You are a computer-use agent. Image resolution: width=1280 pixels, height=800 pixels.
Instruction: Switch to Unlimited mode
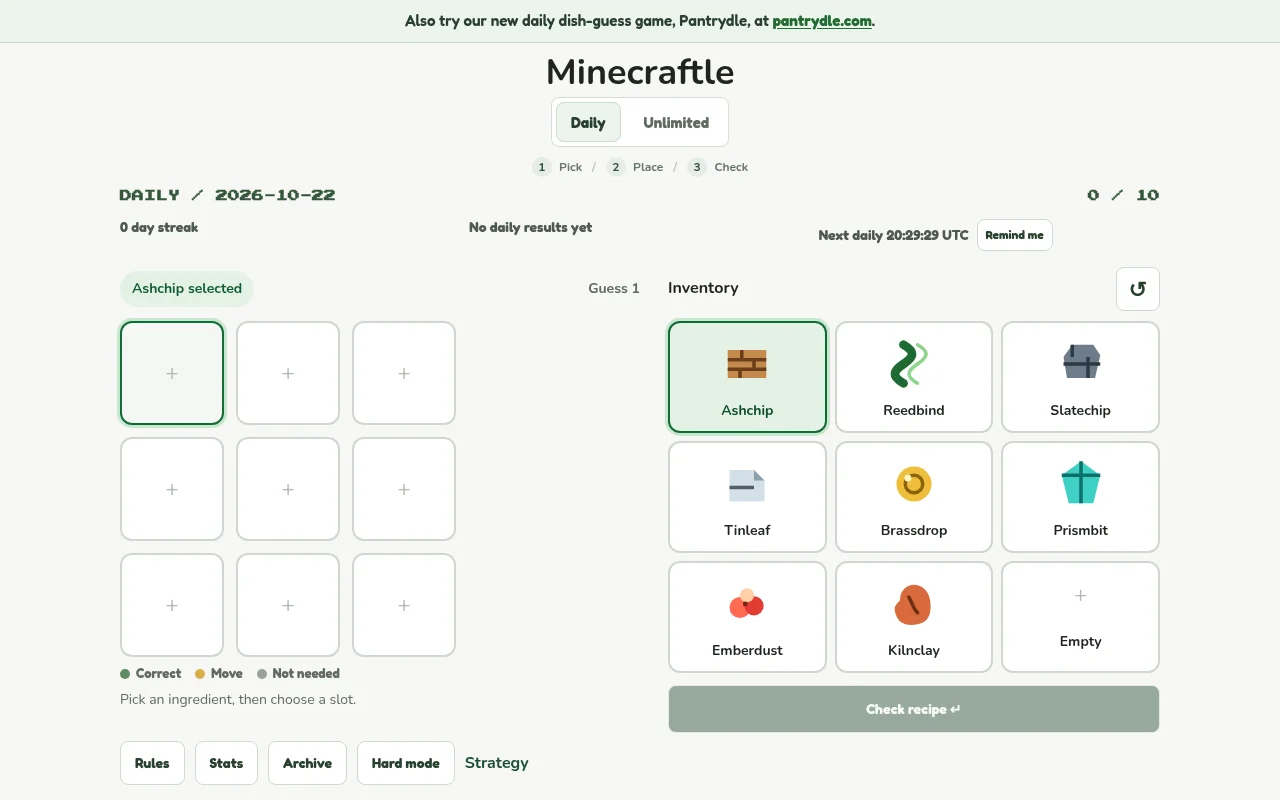point(676,122)
